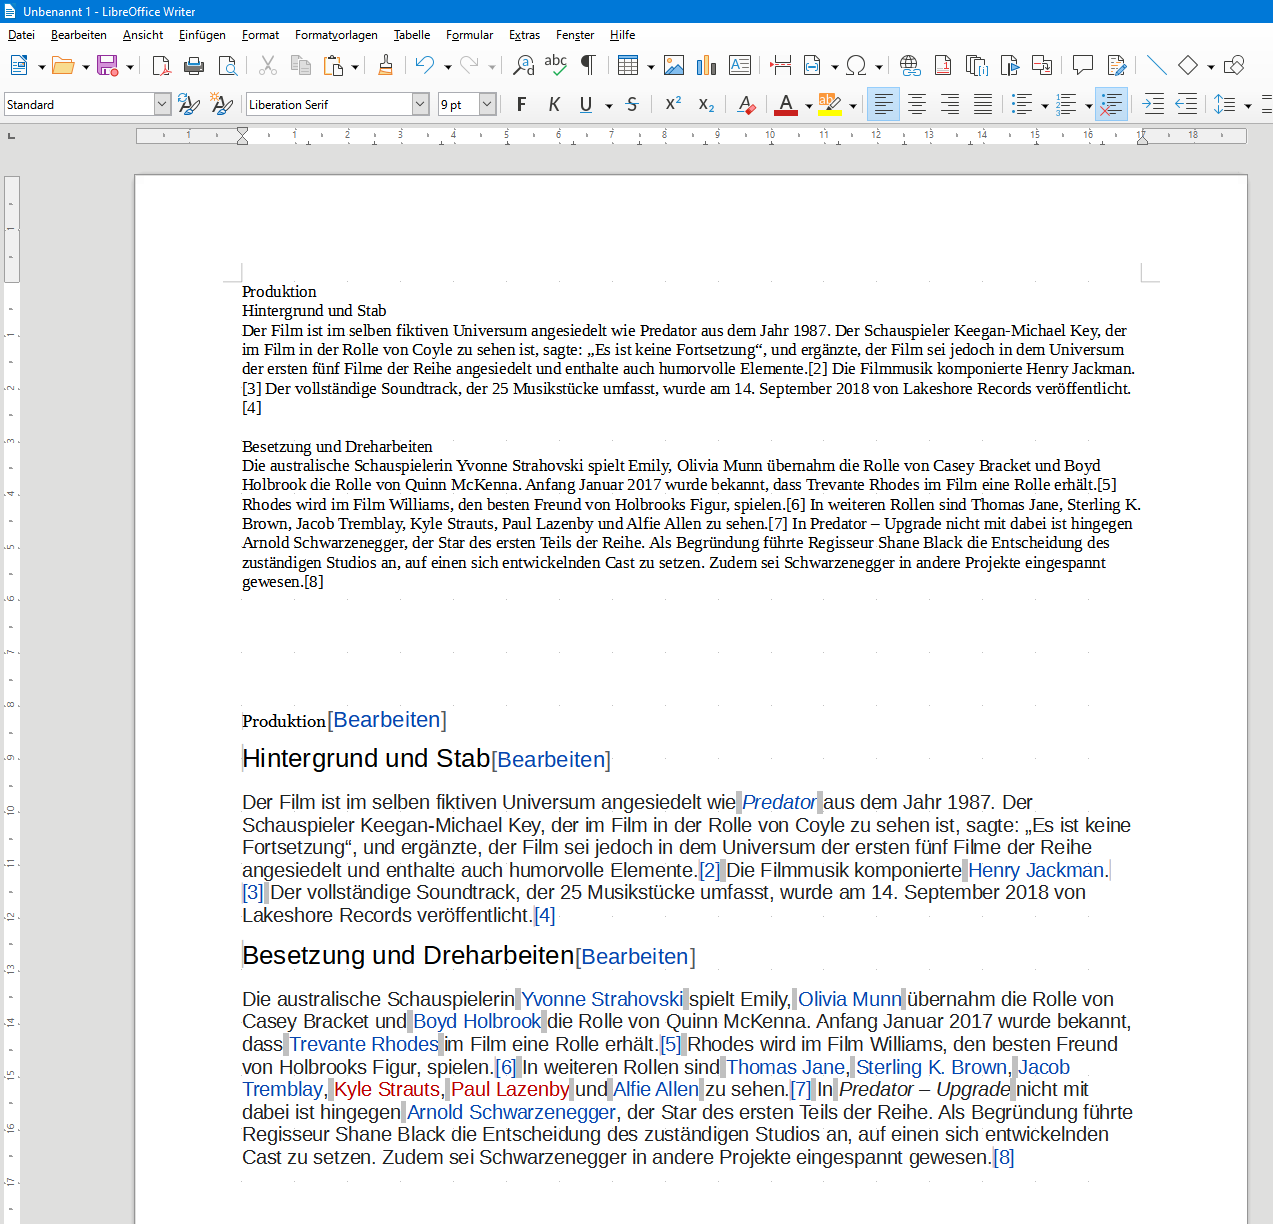Open the Datei menu

tap(21, 35)
